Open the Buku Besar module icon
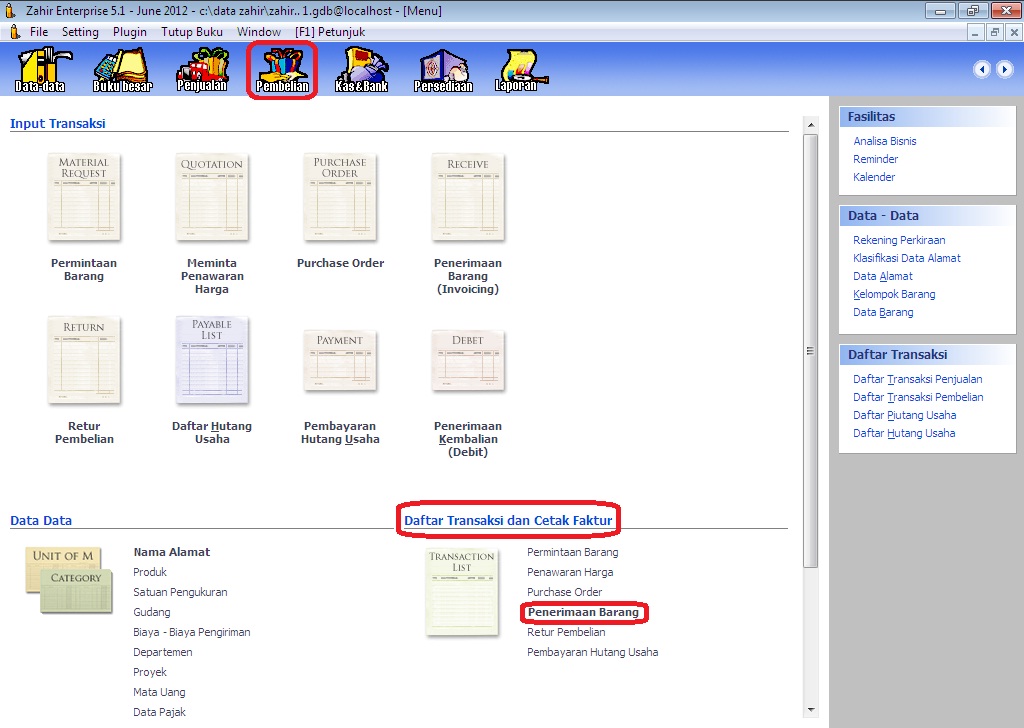This screenshot has width=1024, height=728. 121,70
